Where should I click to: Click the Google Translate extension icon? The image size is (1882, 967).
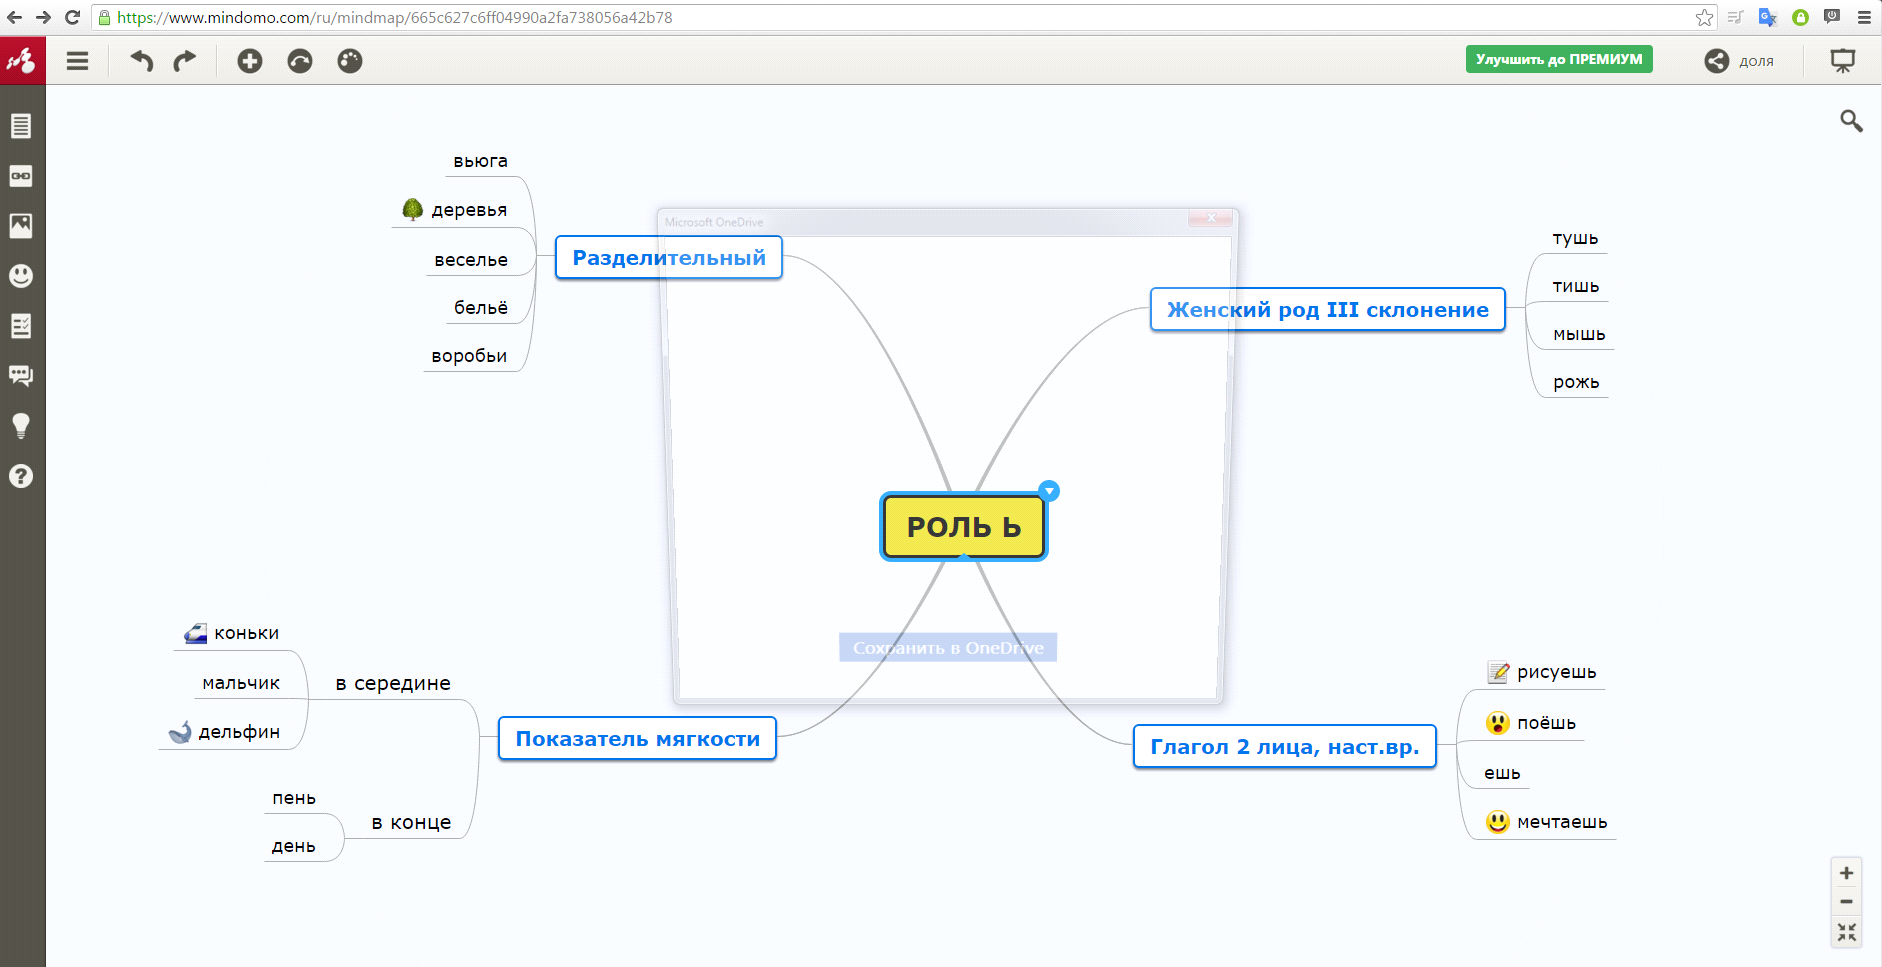[1768, 17]
